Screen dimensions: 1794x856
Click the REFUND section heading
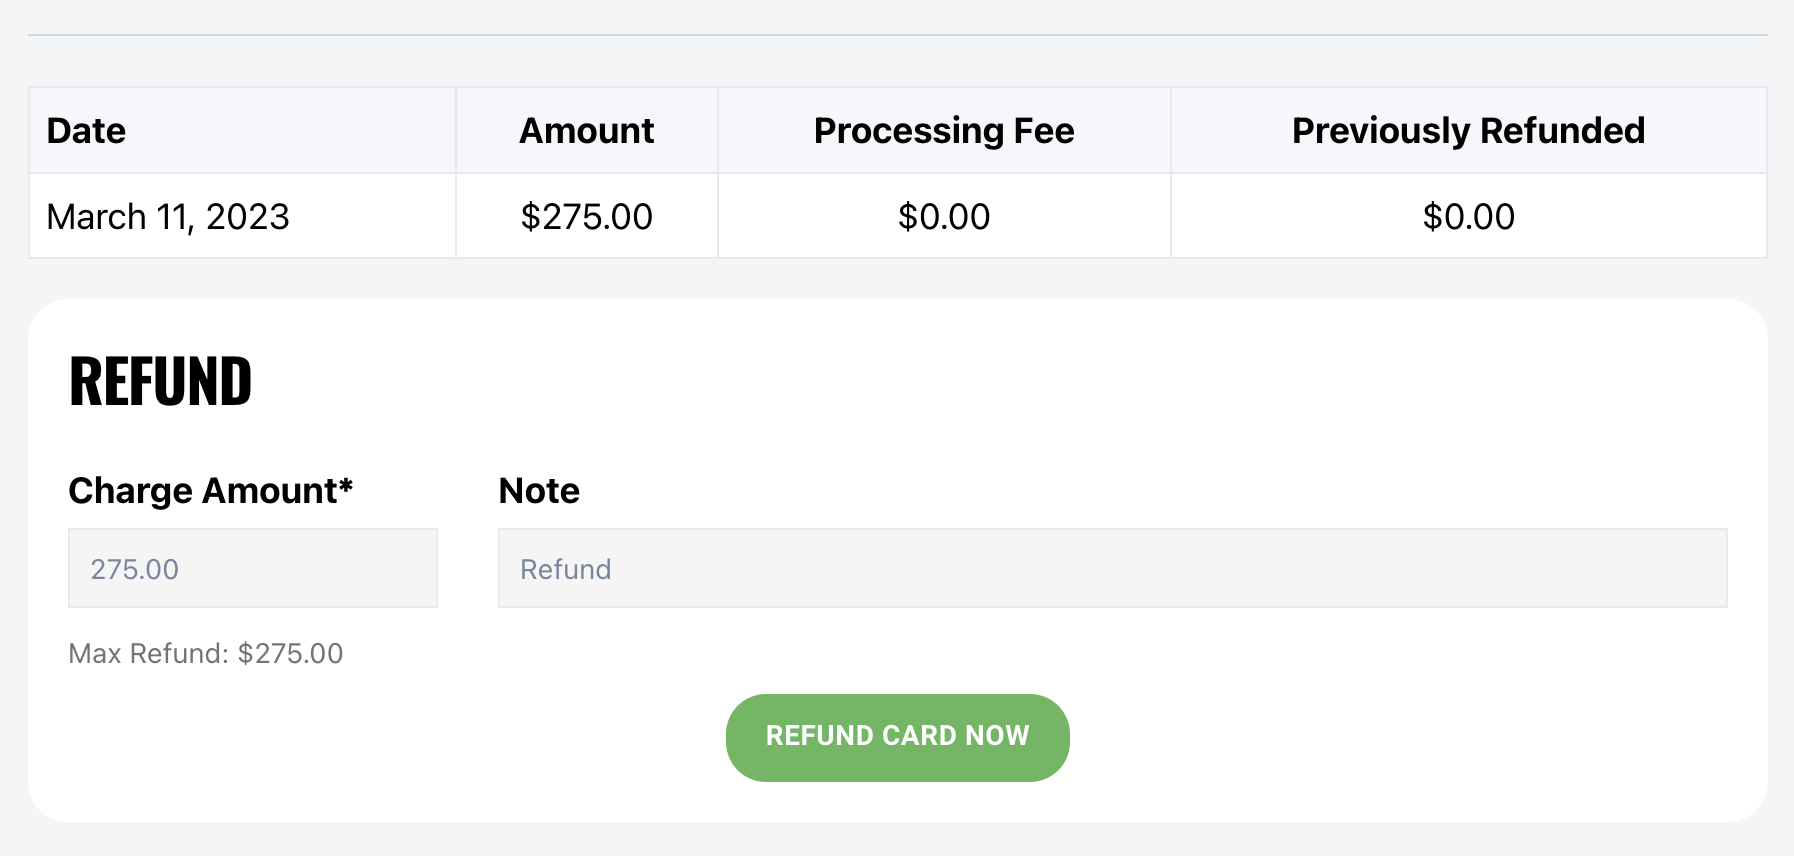[160, 382]
